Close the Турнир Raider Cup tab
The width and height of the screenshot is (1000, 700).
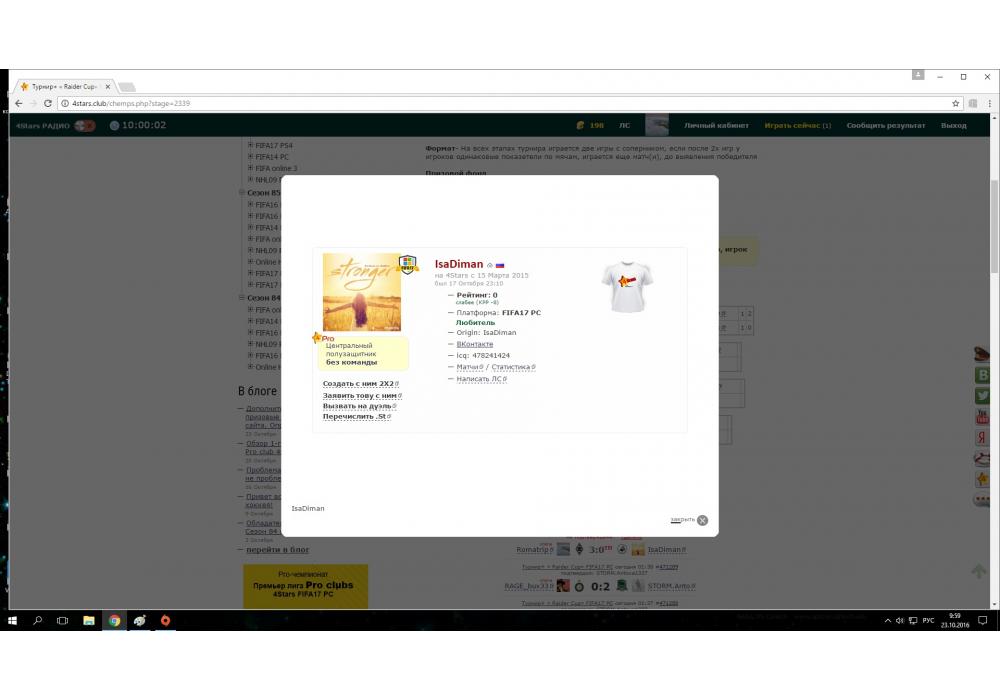(x=107, y=87)
